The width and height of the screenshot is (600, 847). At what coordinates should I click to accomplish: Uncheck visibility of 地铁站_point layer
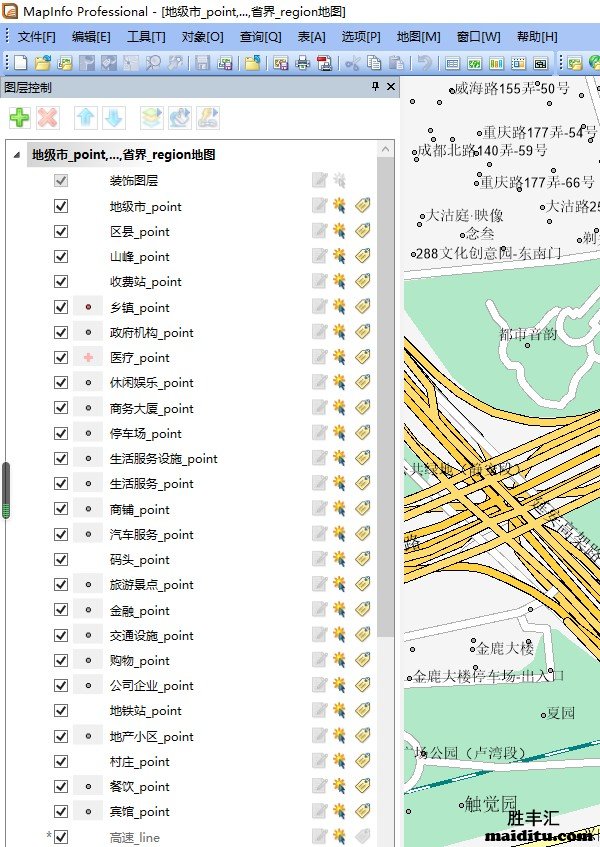tap(61, 710)
